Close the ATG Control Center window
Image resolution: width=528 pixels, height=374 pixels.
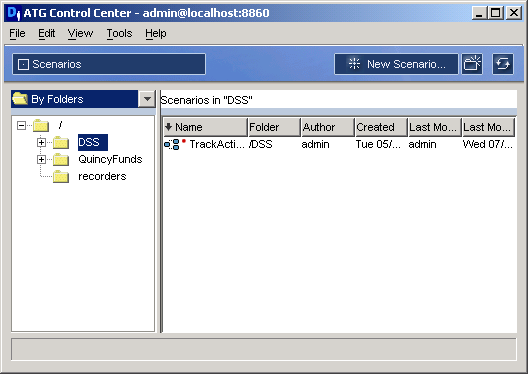tap(514, 13)
